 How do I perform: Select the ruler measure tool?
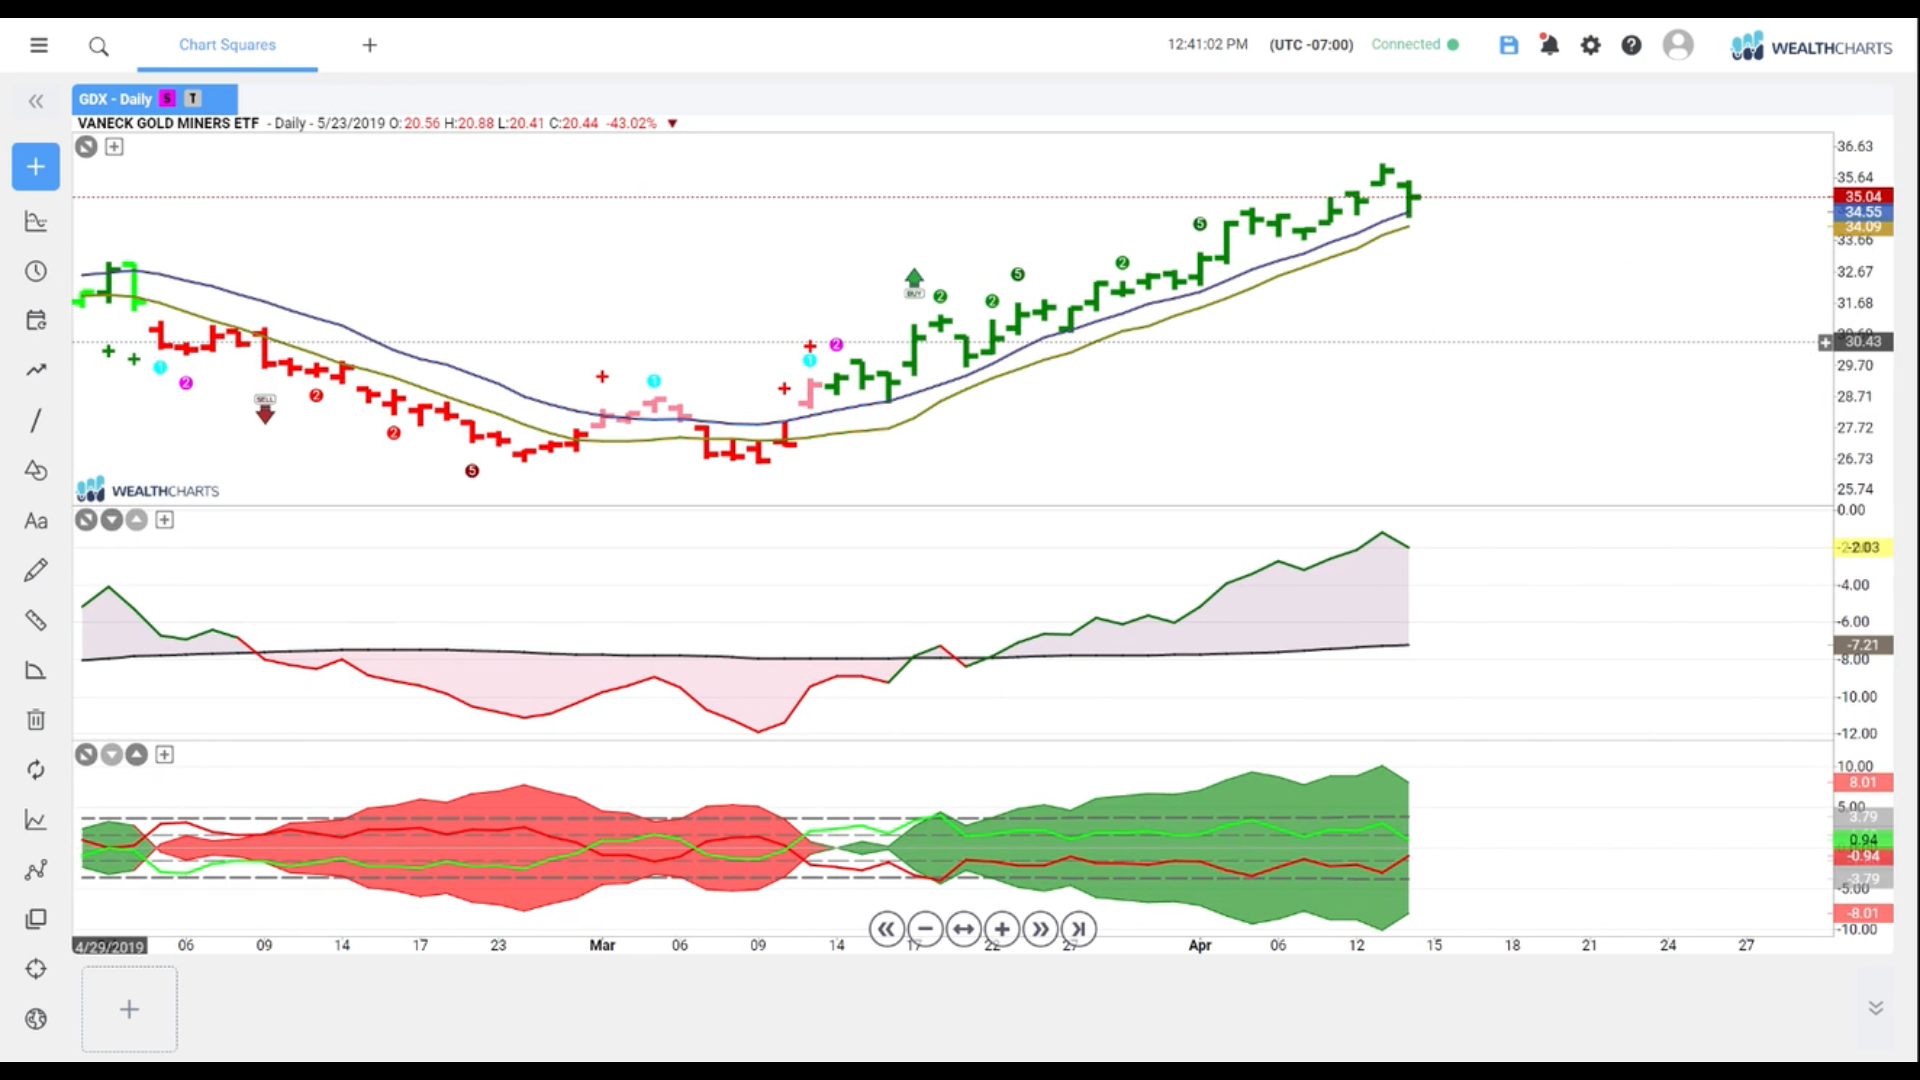36,620
